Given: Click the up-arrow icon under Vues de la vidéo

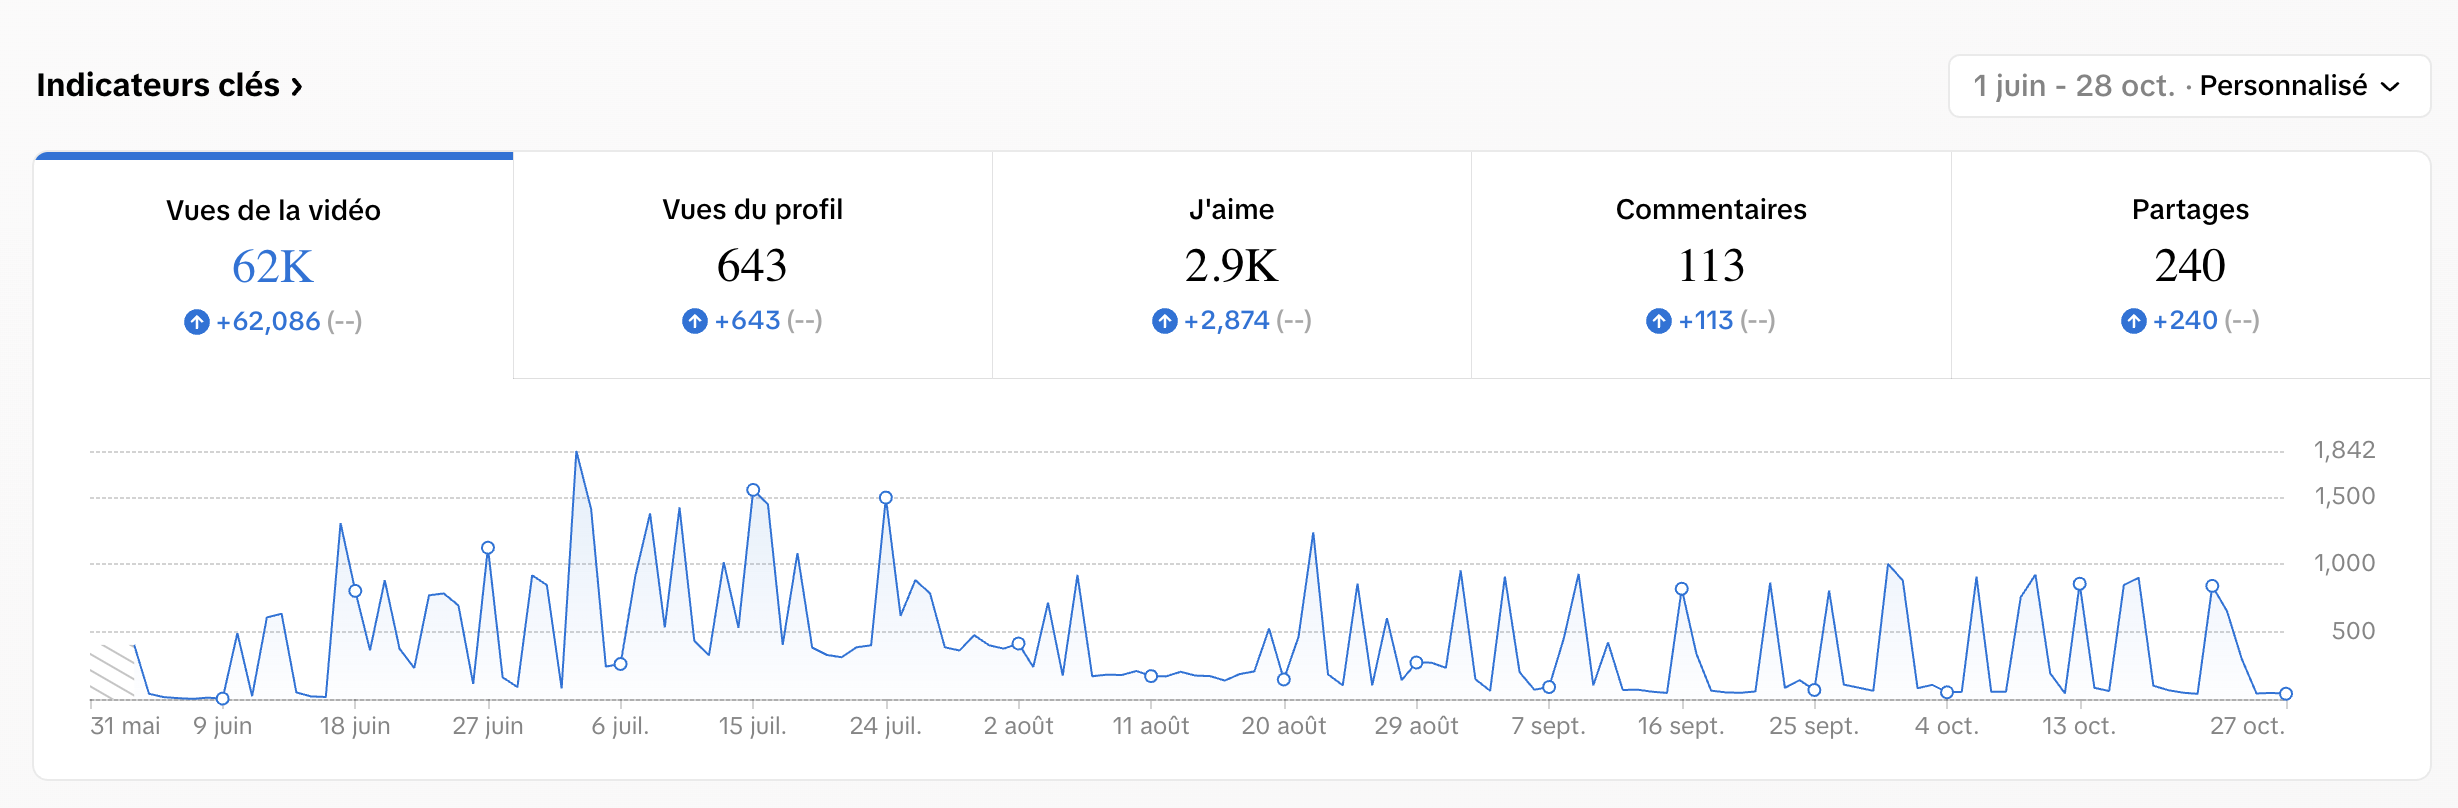Looking at the screenshot, I should 196,322.
